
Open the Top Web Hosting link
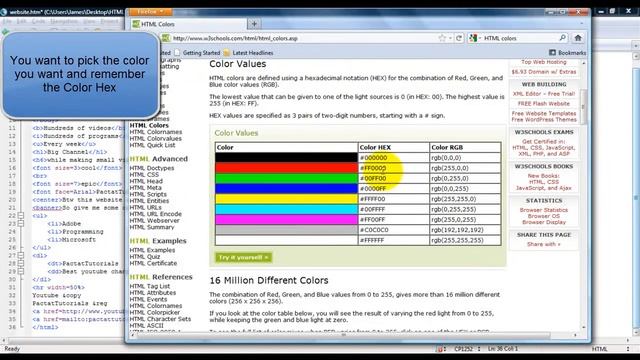(544, 62)
